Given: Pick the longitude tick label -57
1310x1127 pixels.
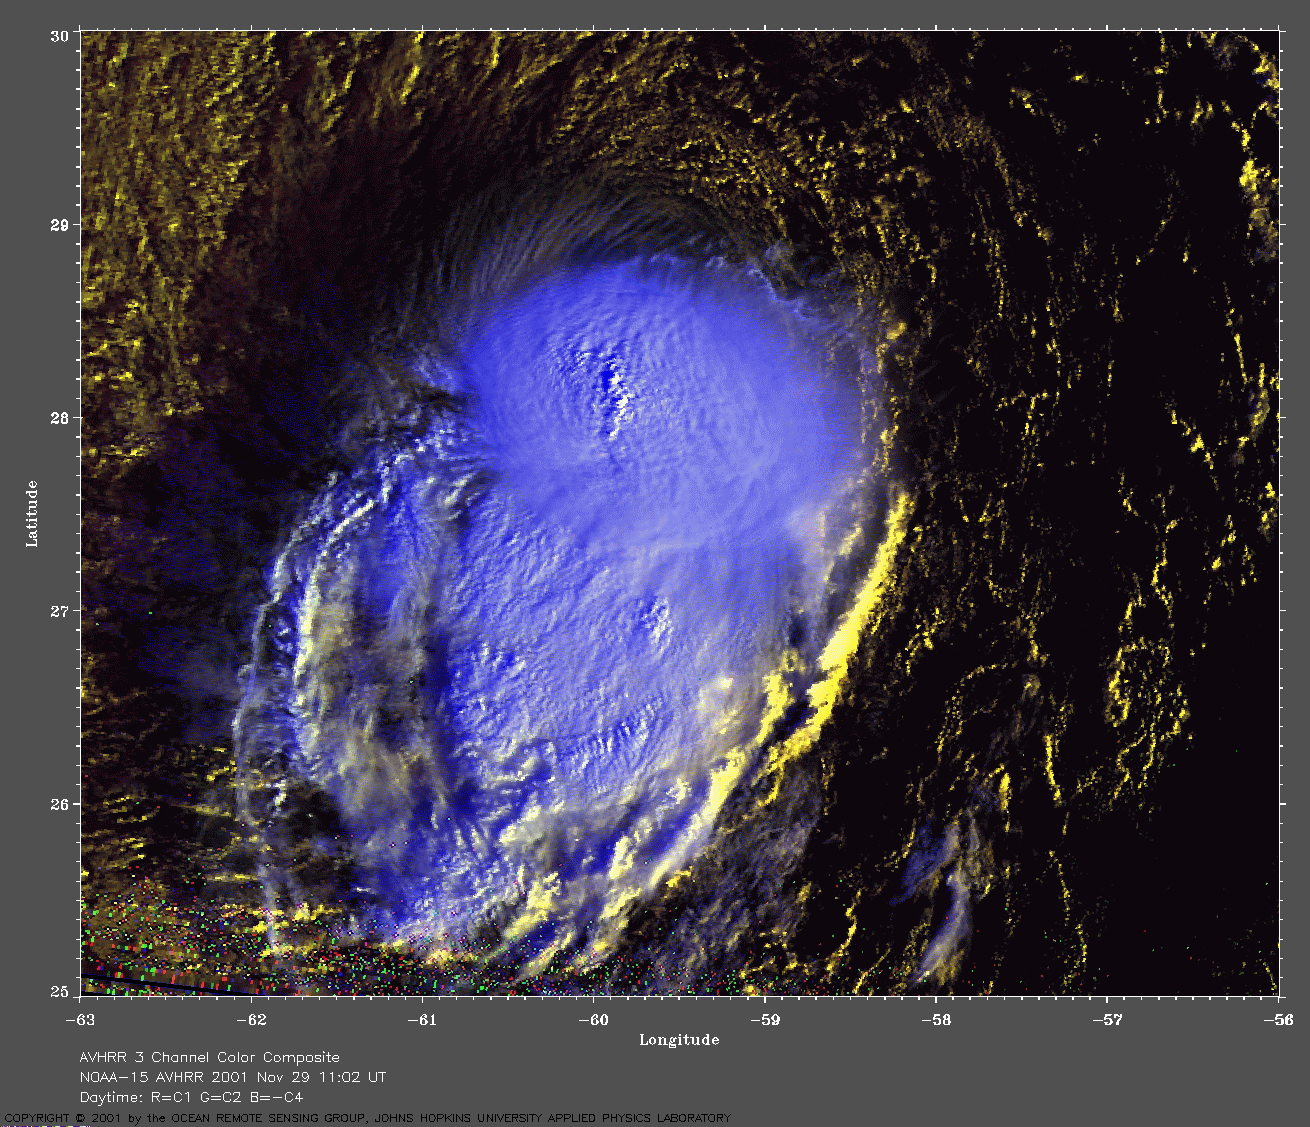Looking at the screenshot, I should click(x=1108, y=1020).
